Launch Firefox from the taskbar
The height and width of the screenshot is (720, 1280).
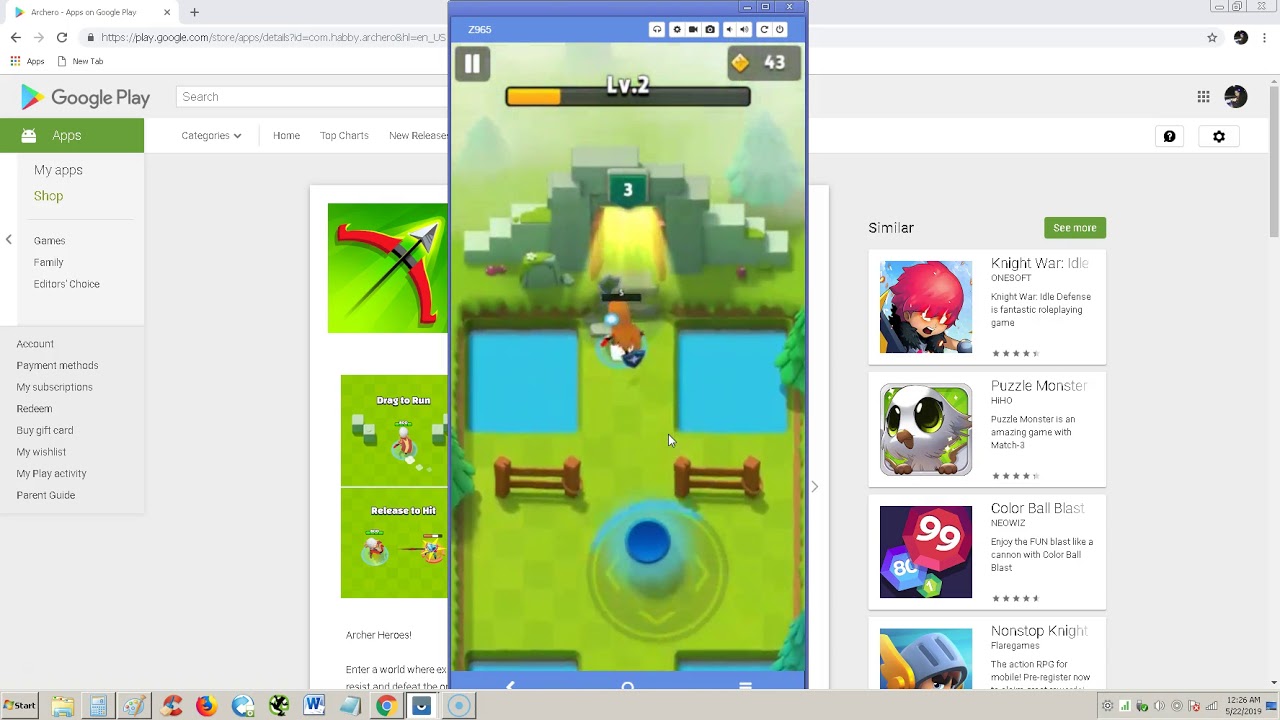click(206, 706)
